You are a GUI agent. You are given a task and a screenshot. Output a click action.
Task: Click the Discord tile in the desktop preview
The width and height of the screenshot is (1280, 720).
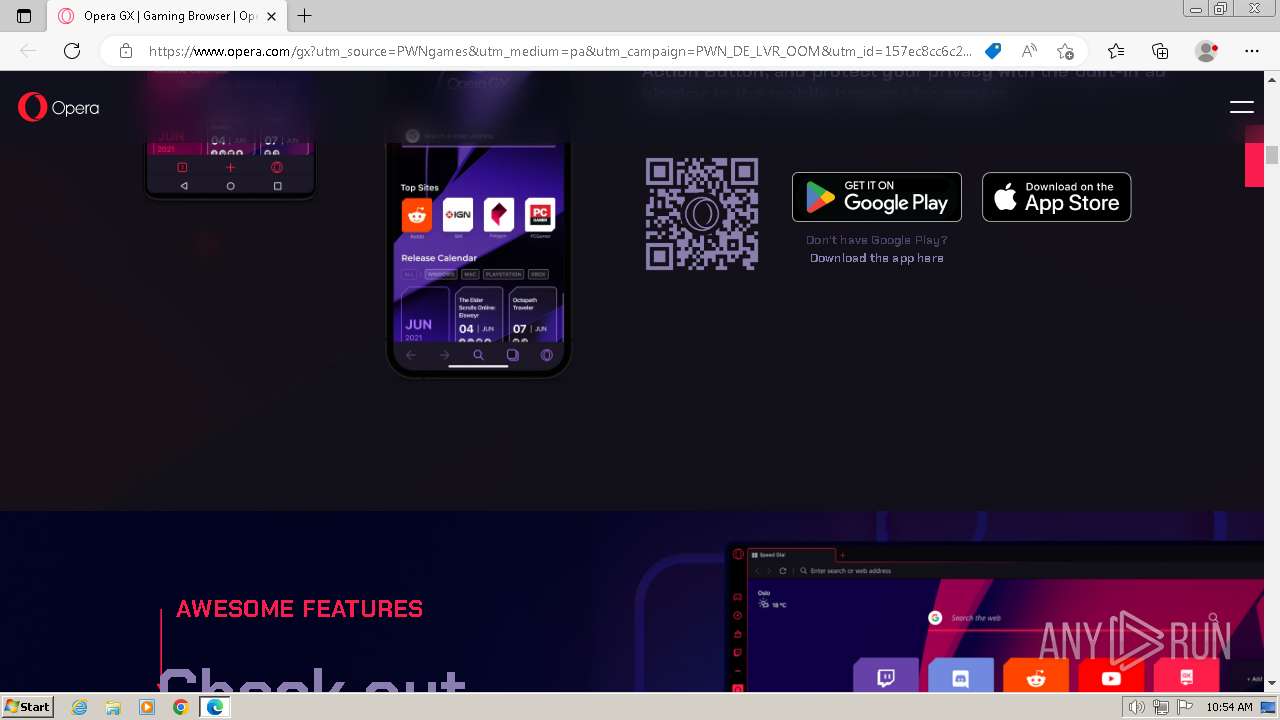(x=961, y=676)
